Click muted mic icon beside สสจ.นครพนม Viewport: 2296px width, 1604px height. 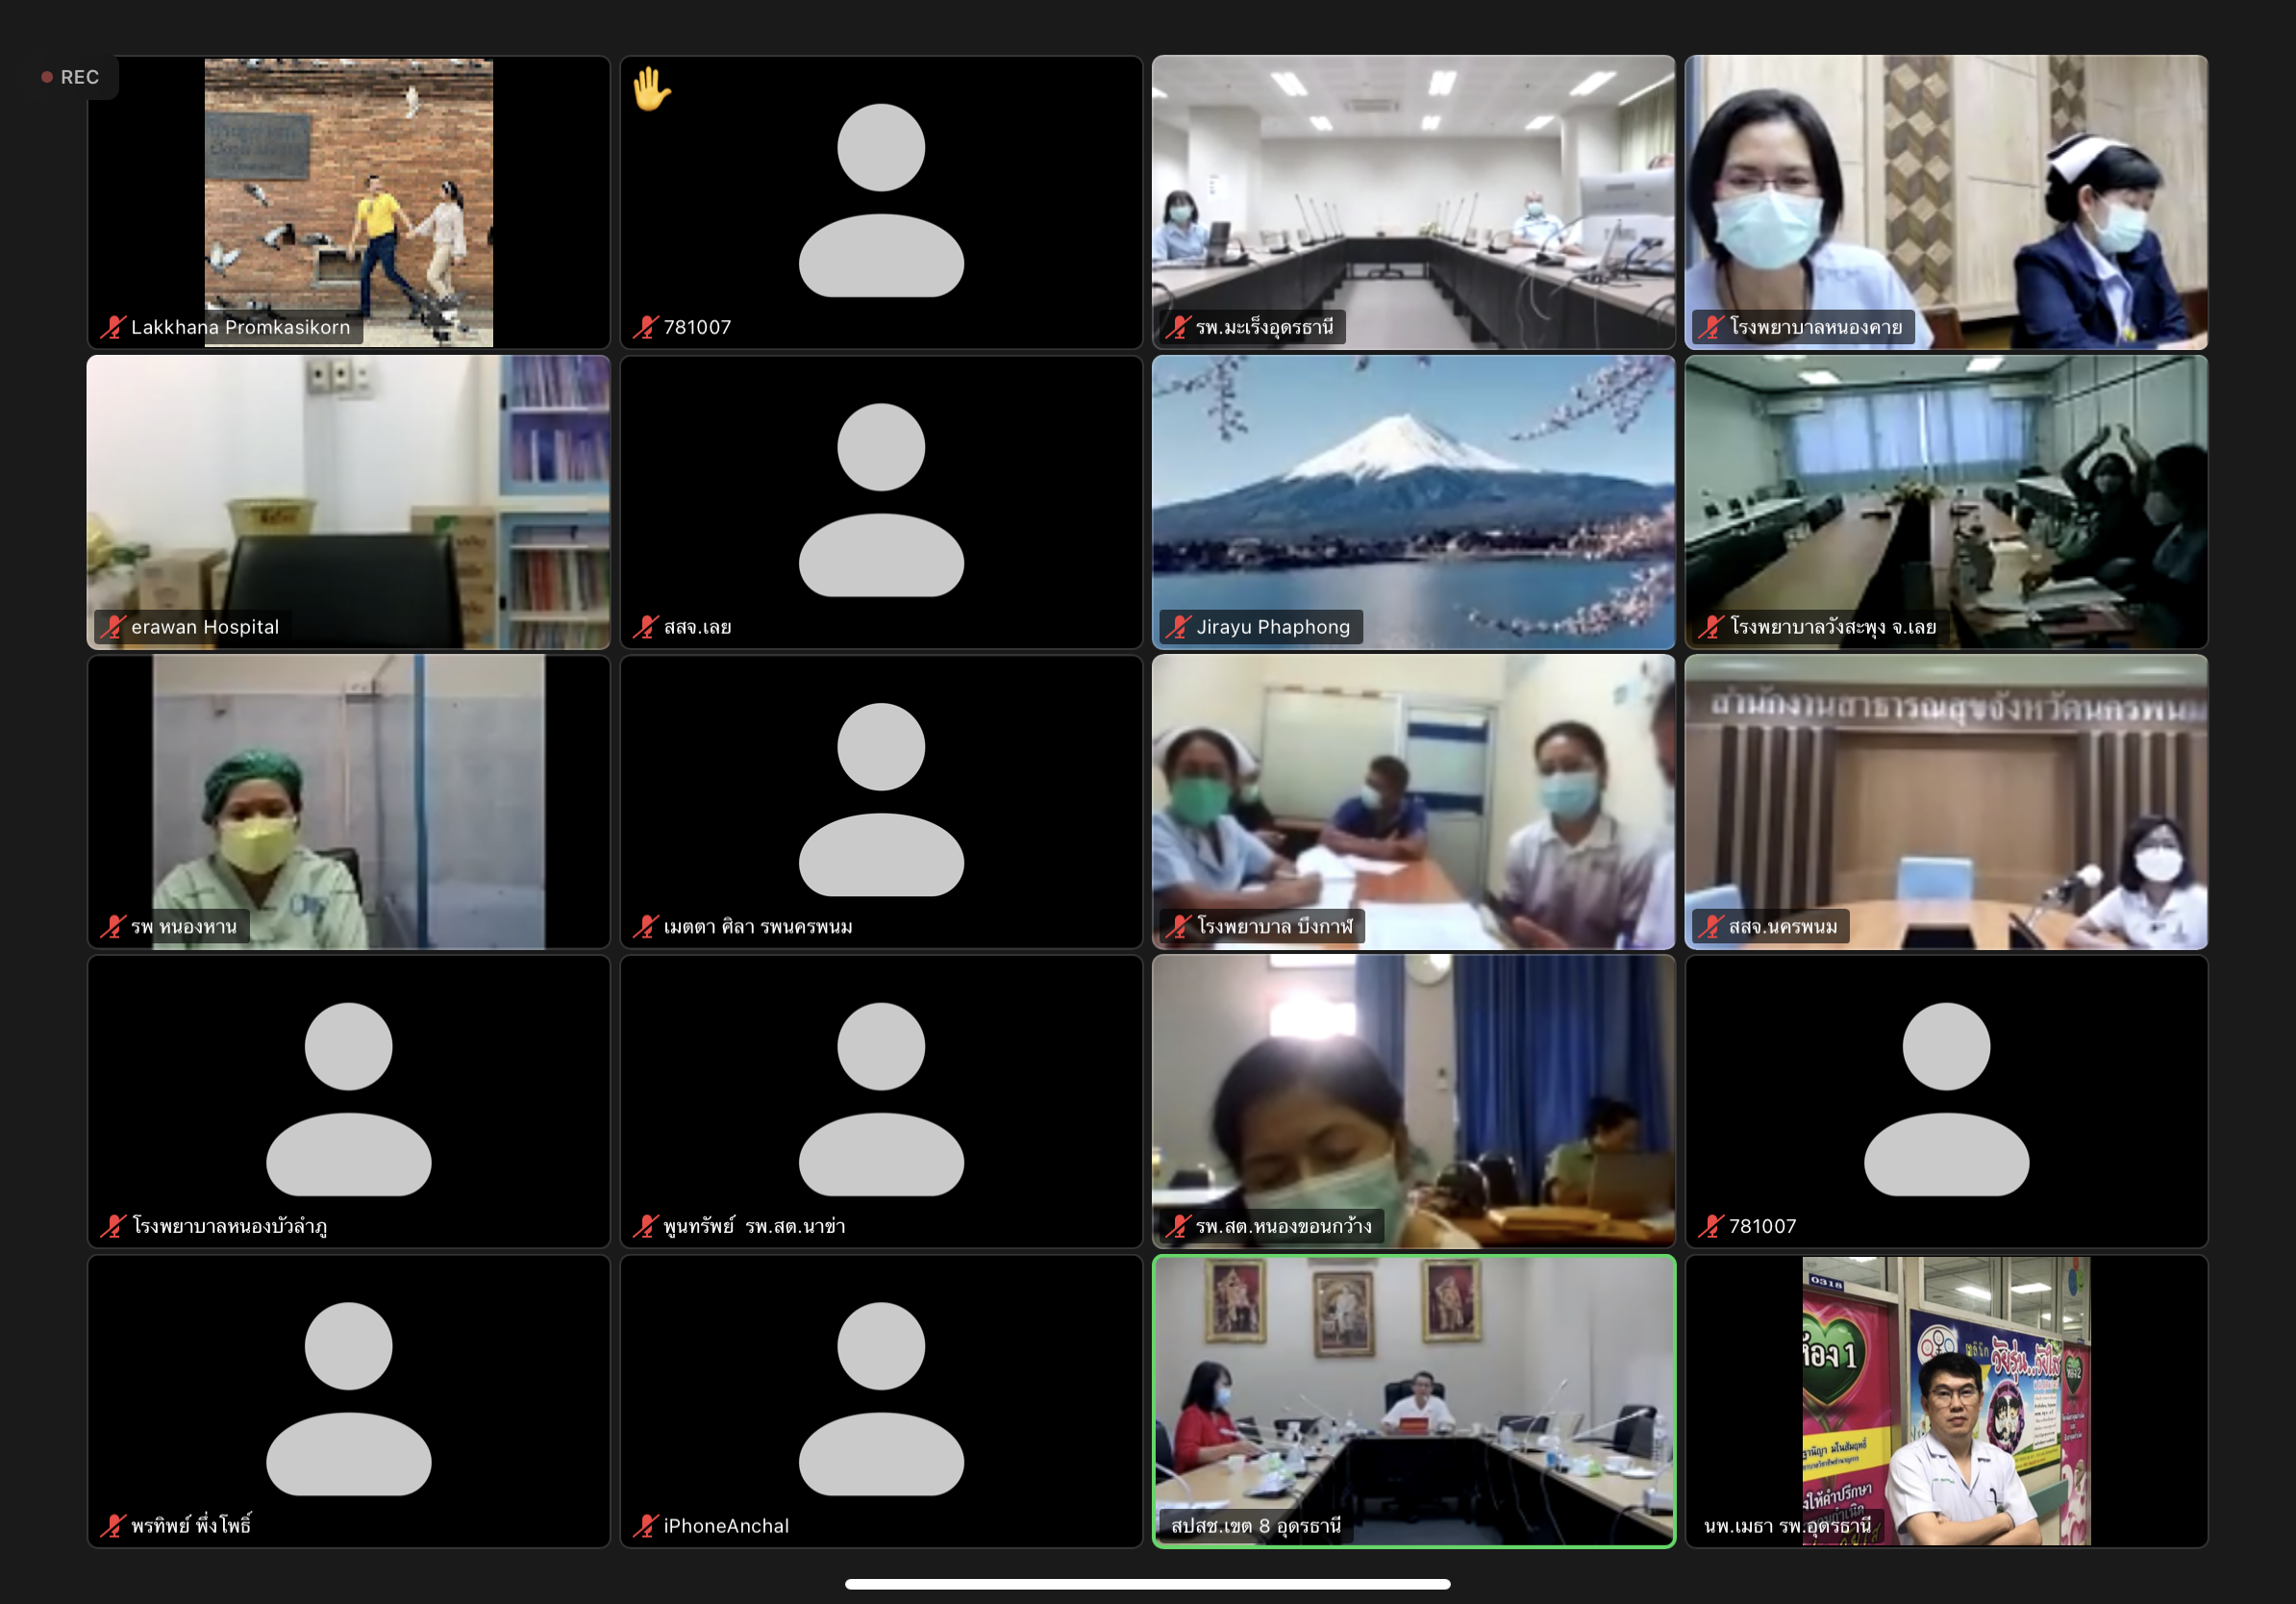pyautogui.click(x=1711, y=927)
